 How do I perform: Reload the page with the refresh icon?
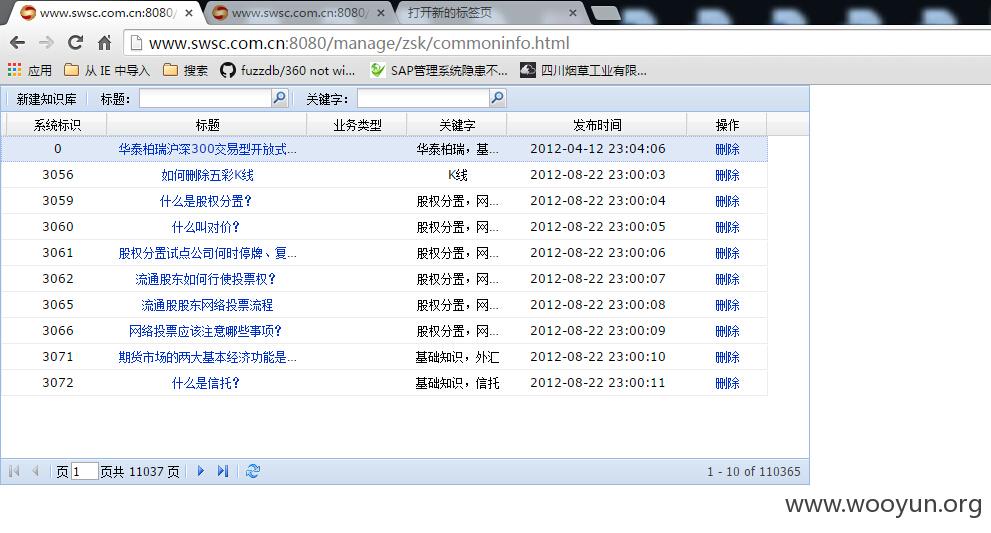[x=75, y=42]
